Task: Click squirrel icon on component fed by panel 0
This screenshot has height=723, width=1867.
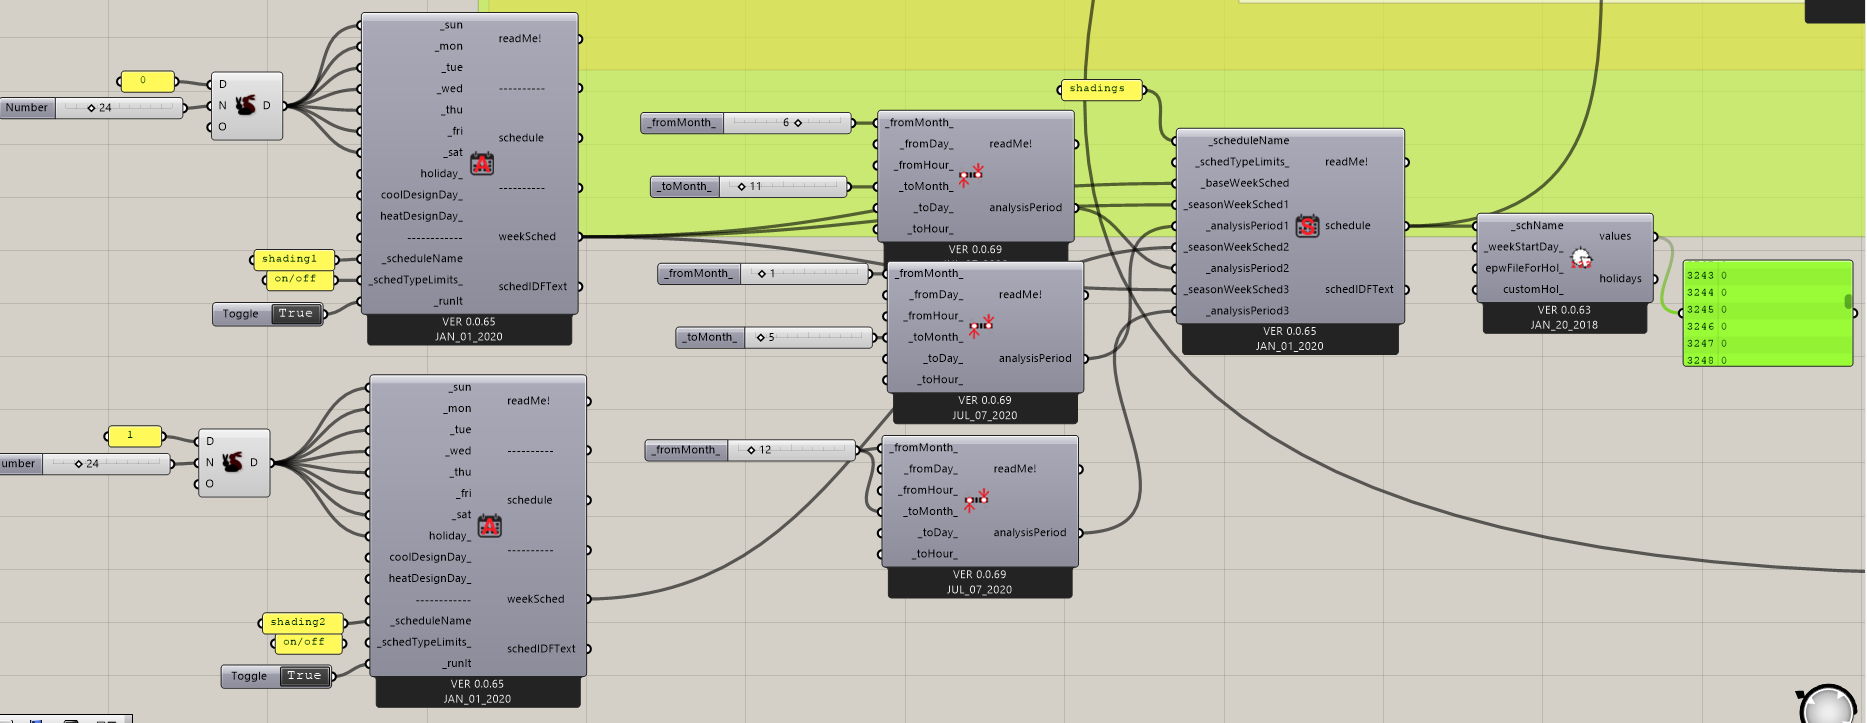Action: tap(245, 105)
